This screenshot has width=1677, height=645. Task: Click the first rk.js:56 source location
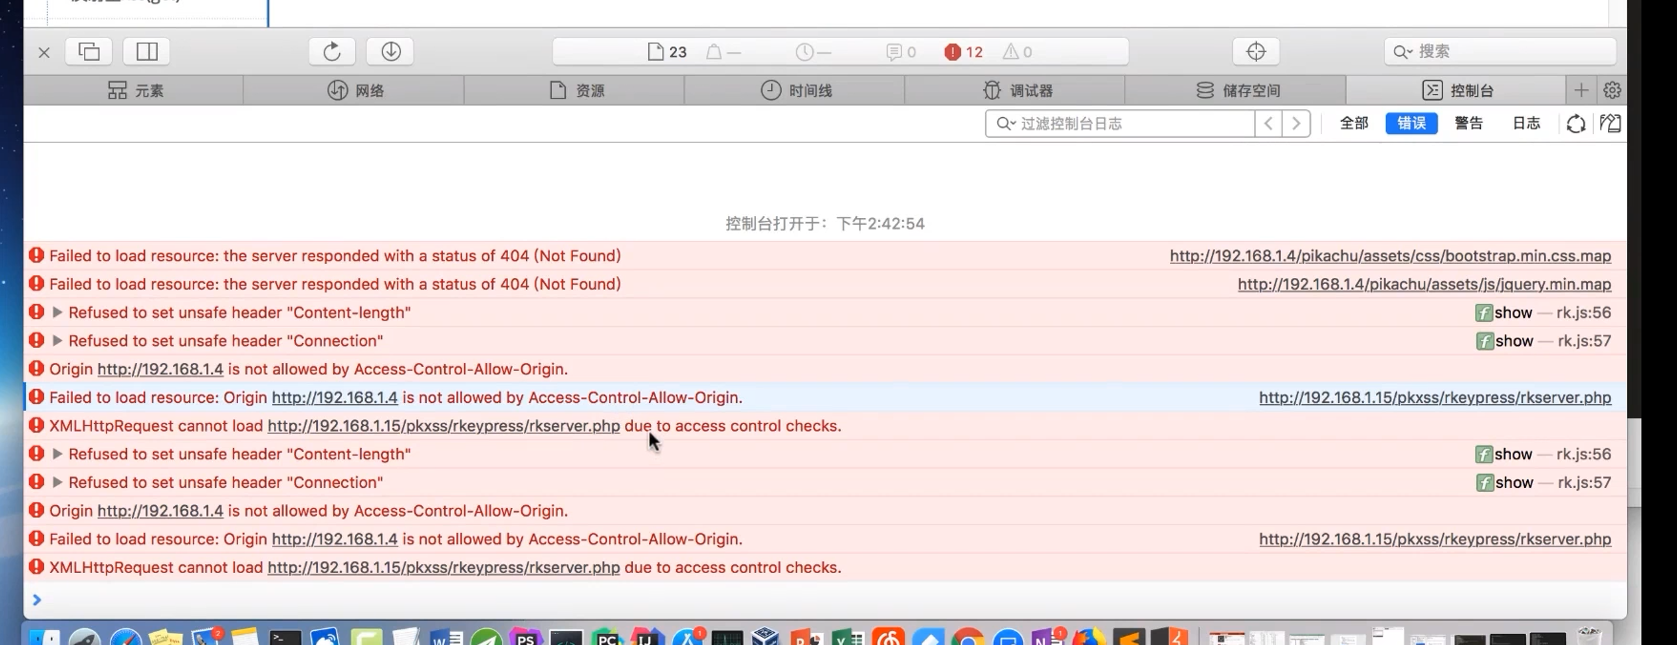pyautogui.click(x=1584, y=313)
